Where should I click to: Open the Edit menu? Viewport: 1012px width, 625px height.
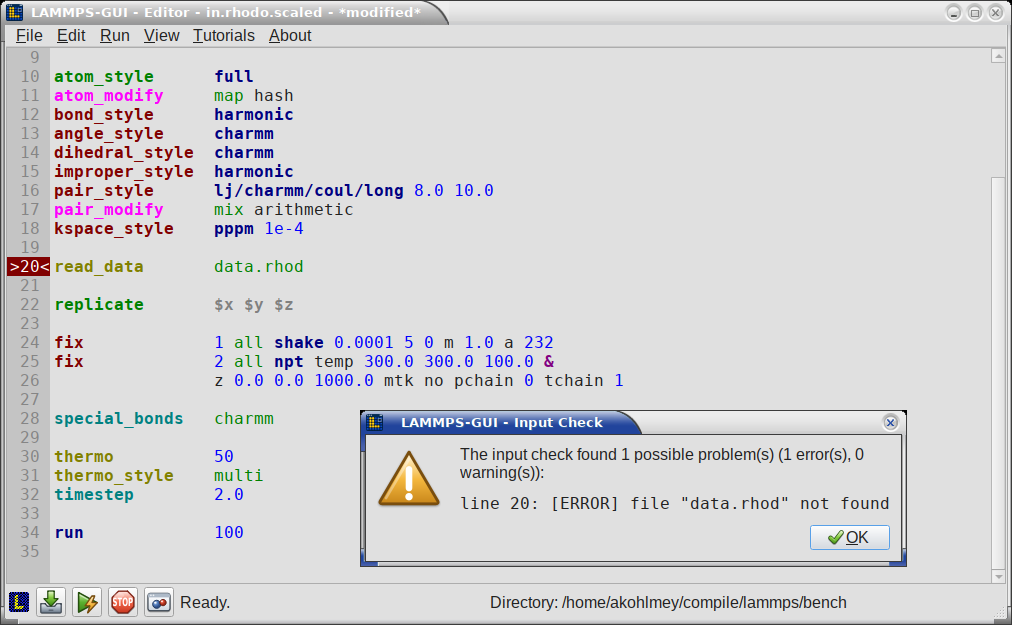[71, 36]
